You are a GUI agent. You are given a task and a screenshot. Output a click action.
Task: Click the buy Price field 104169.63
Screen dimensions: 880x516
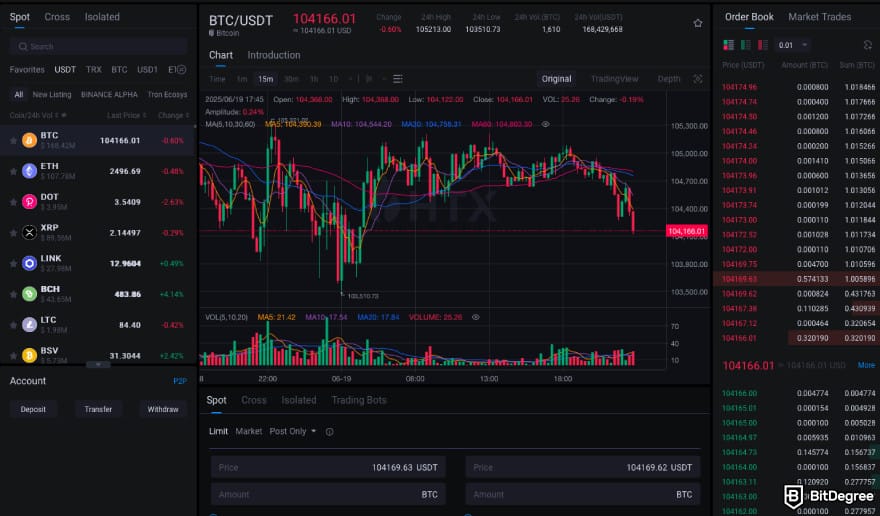click(328, 467)
